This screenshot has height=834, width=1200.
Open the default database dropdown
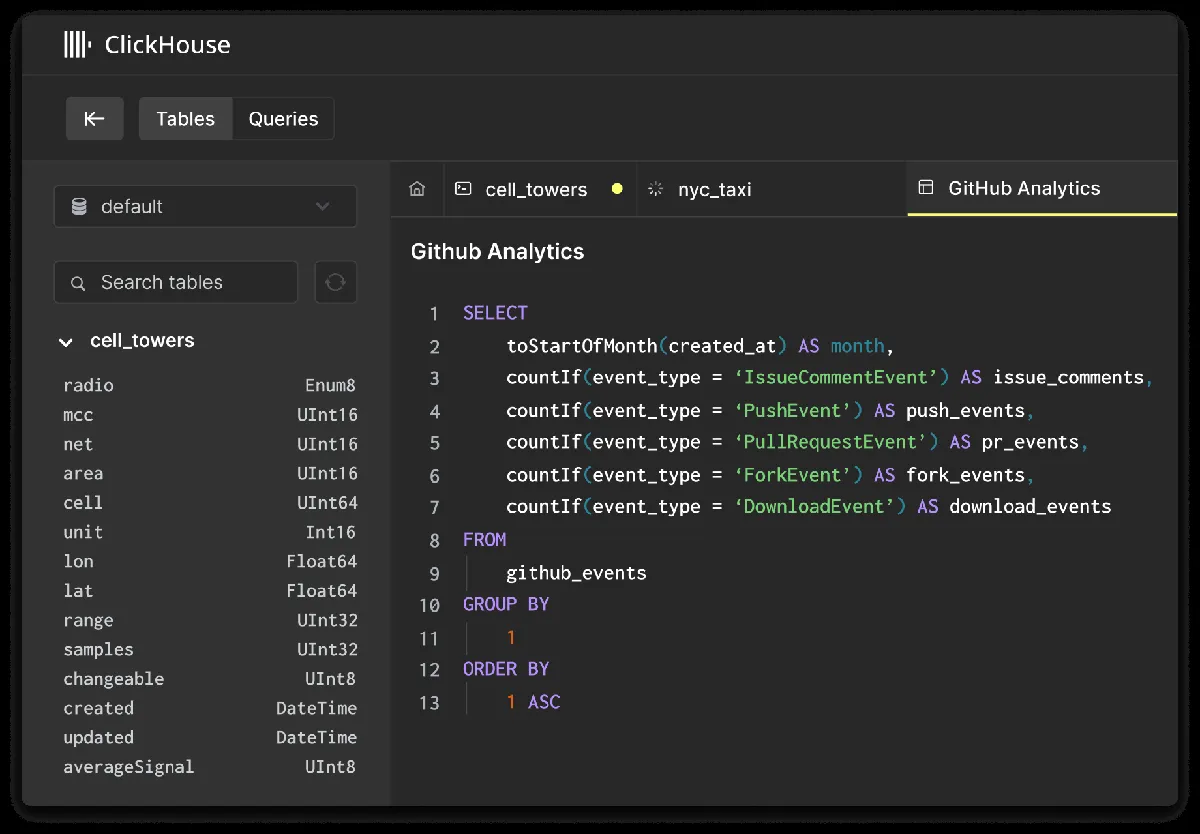205,206
